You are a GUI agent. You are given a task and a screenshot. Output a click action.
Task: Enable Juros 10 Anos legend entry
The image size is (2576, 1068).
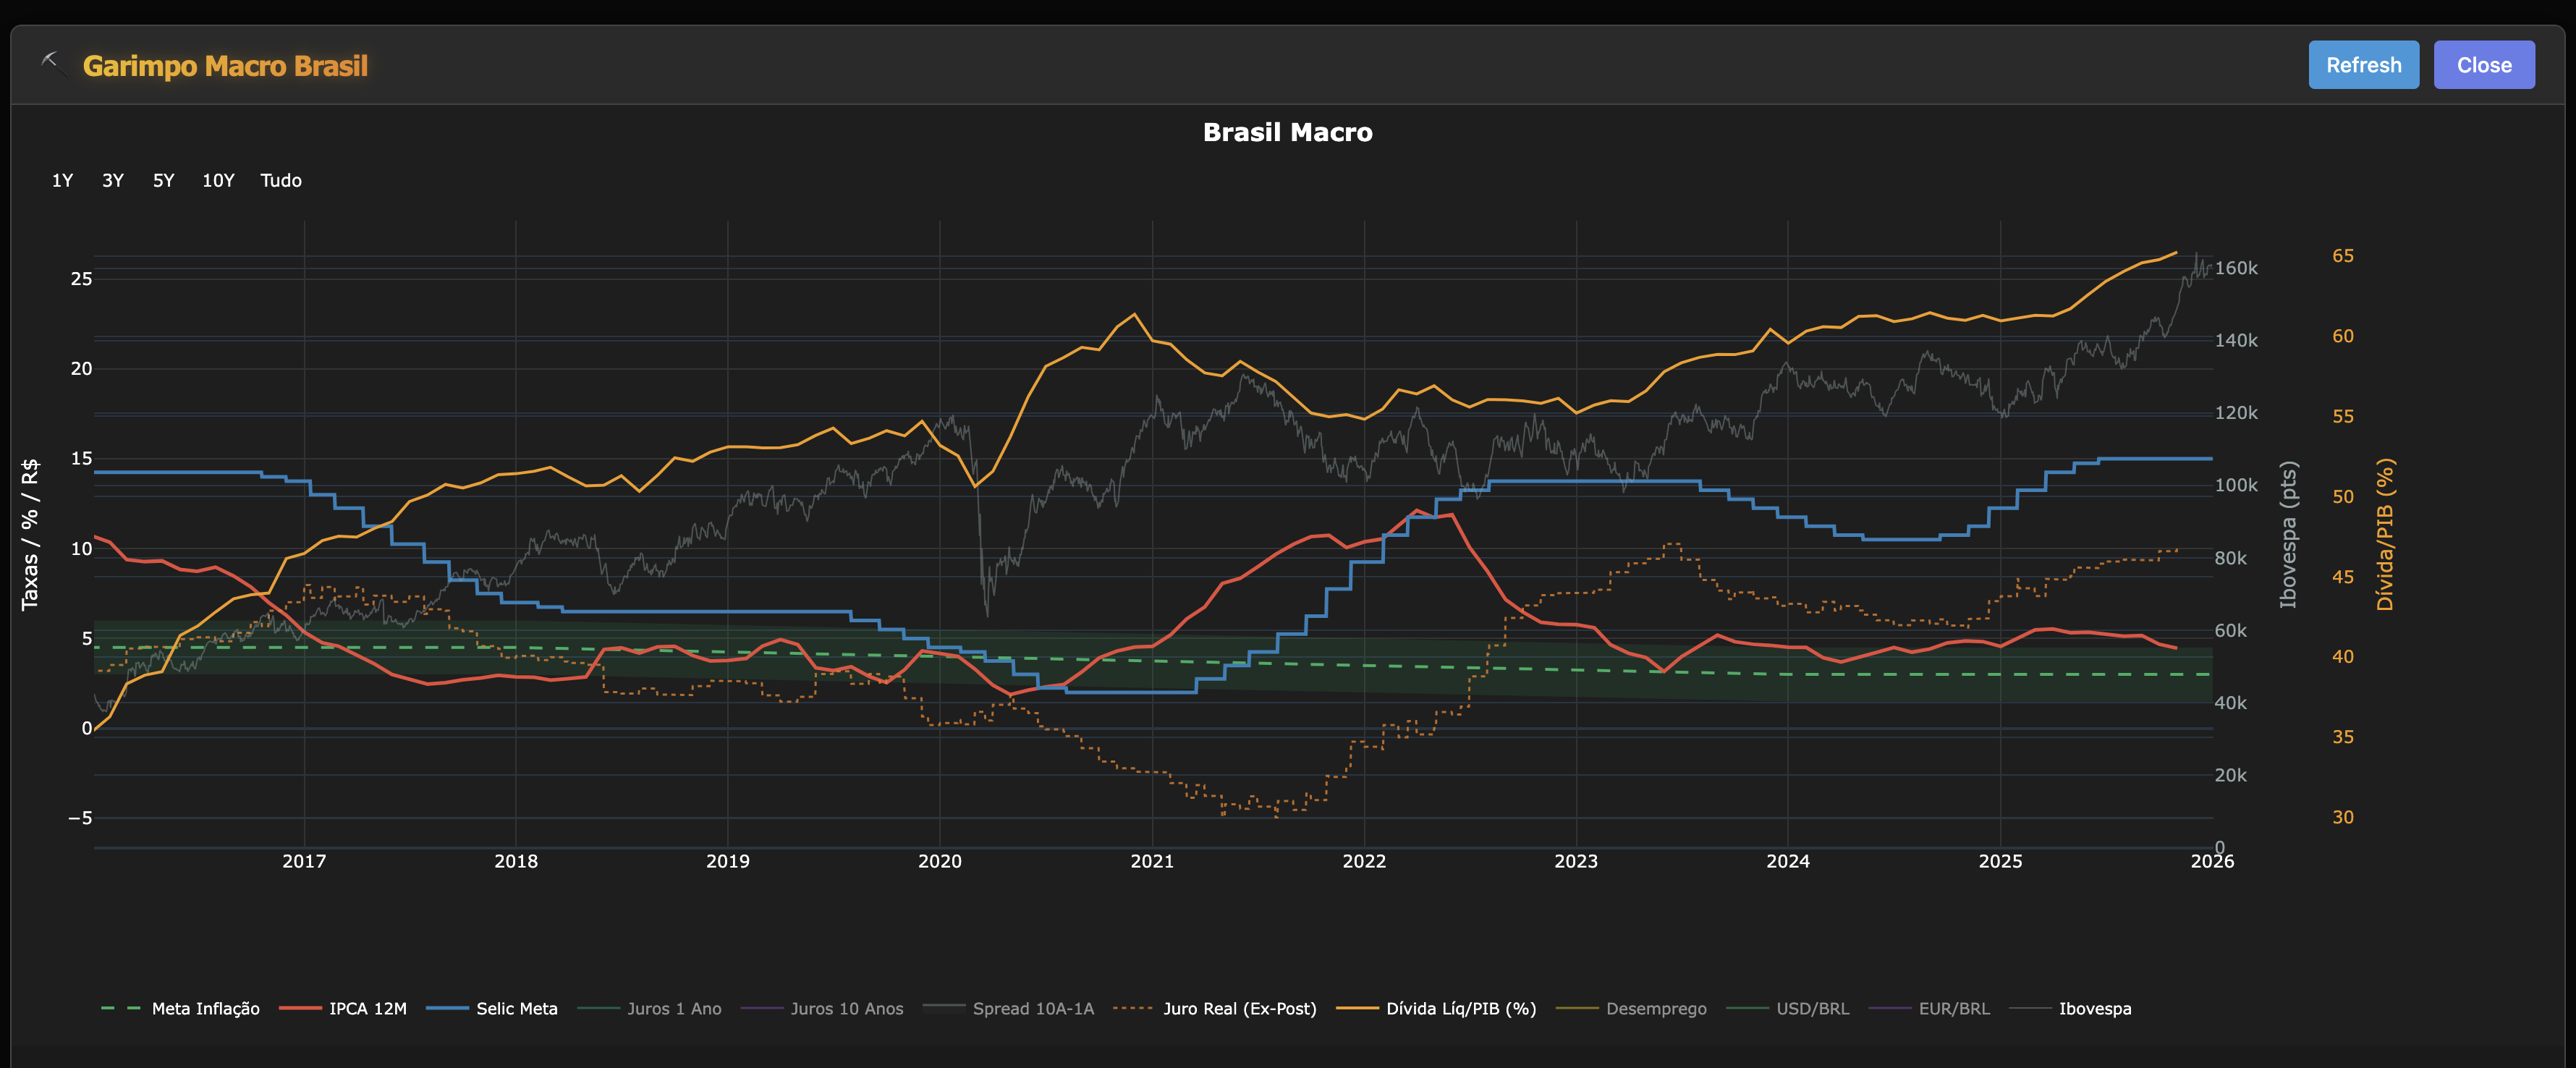tap(846, 1009)
